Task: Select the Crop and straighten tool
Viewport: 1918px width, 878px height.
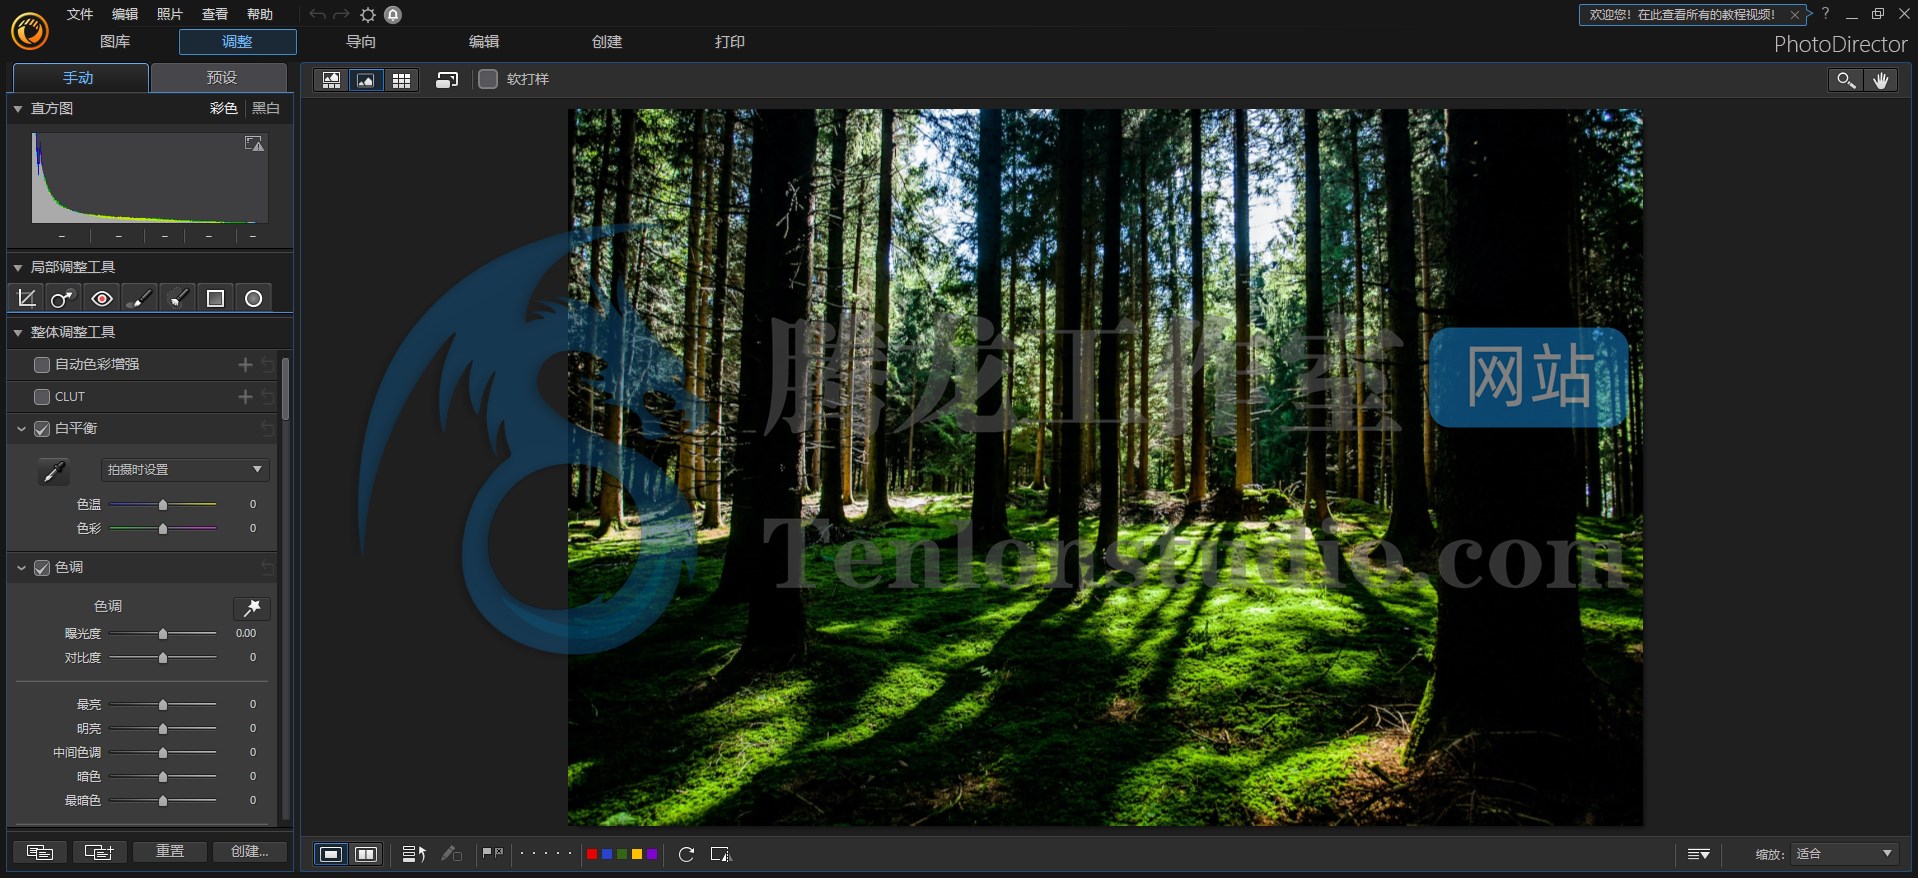Action: 26,298
